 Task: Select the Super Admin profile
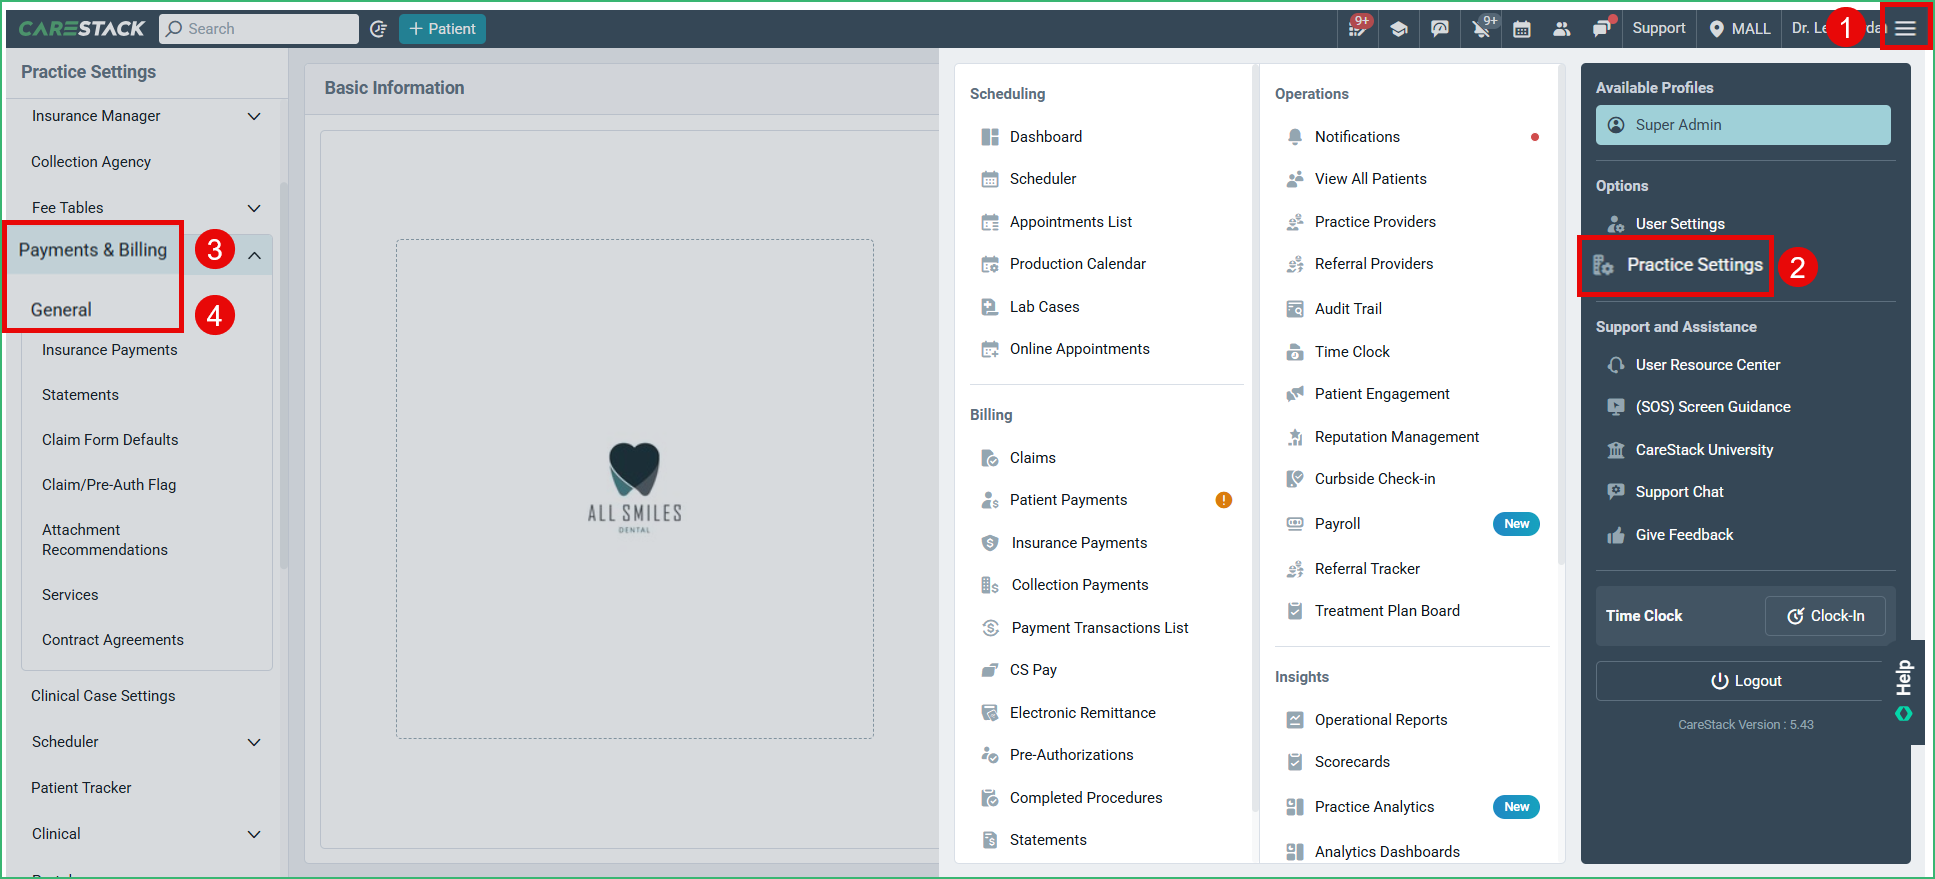[1743, 125]
